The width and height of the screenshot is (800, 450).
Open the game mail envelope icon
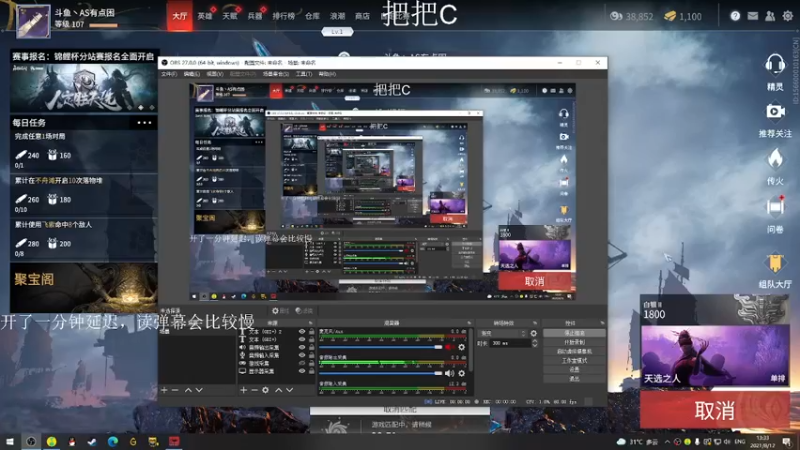753,16
